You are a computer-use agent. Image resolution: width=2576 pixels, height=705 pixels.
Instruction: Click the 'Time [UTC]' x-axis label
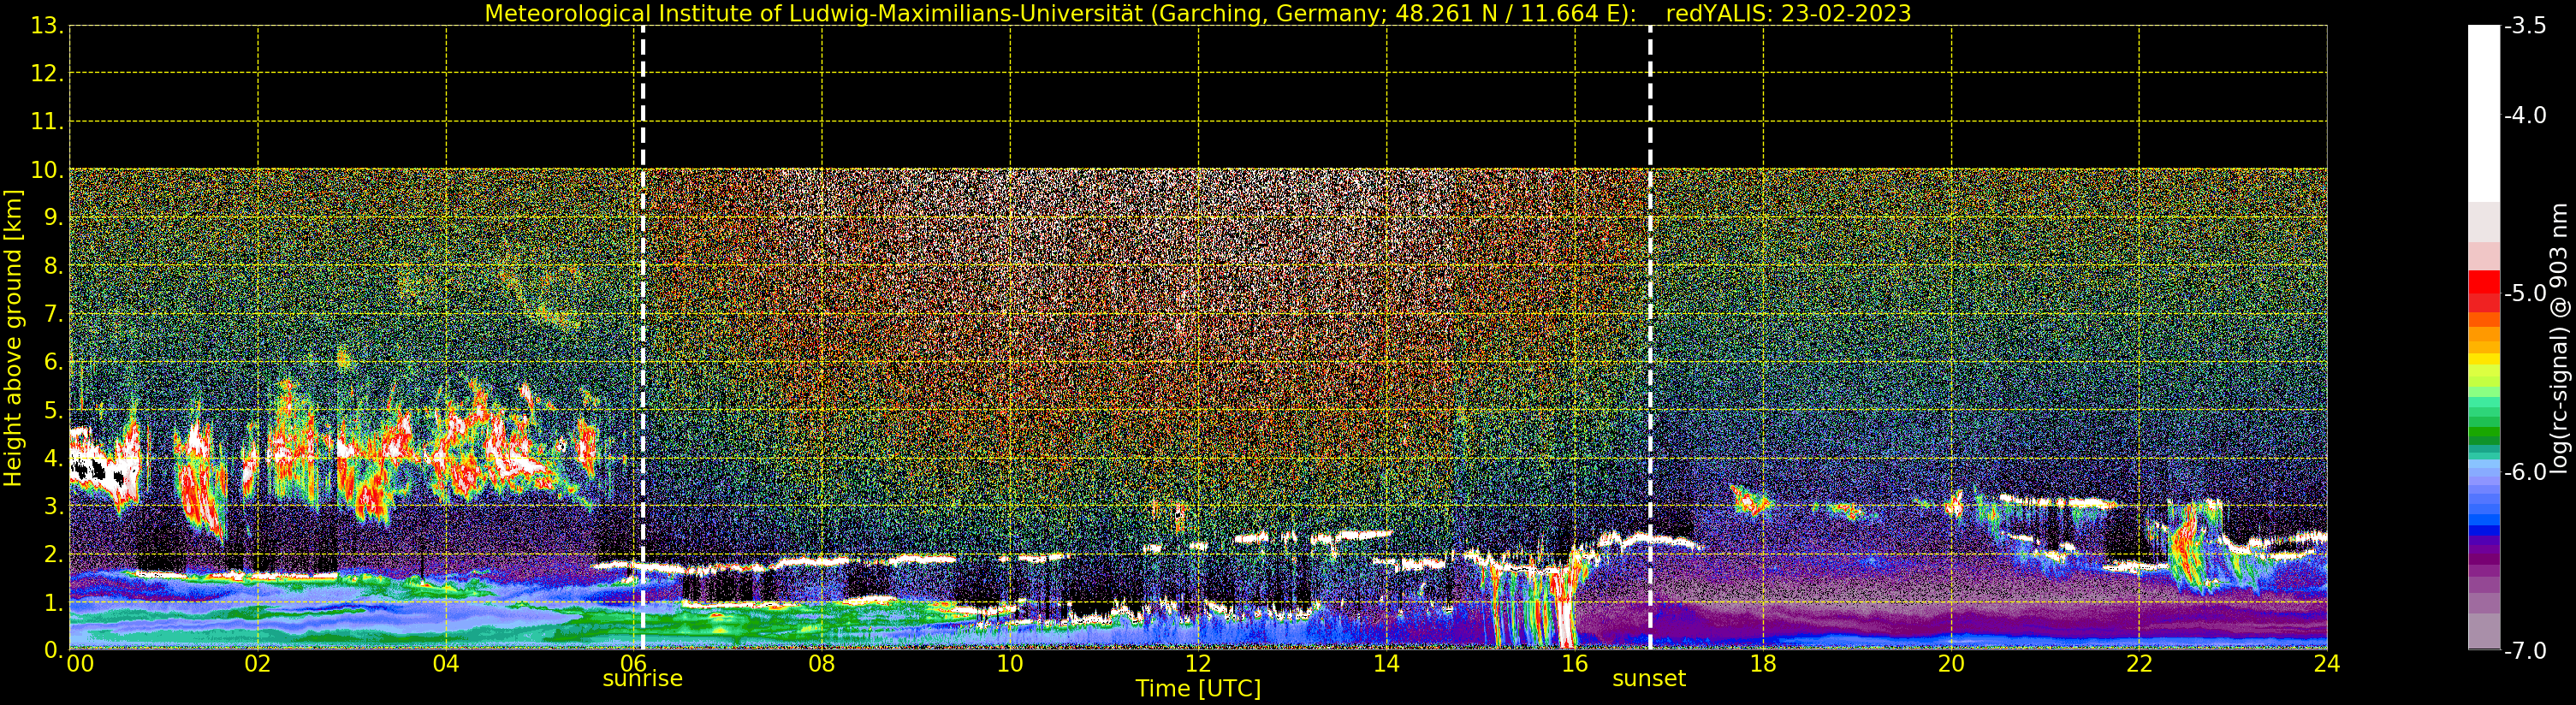(1197, 688)
